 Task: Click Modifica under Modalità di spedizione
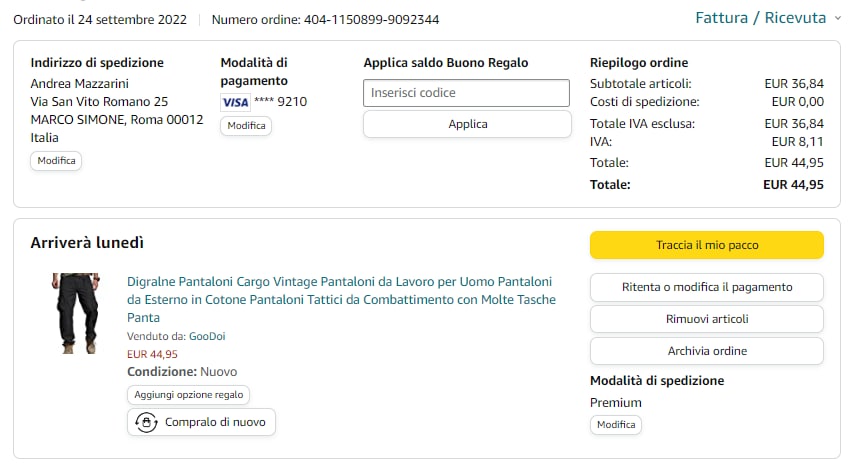616,425
